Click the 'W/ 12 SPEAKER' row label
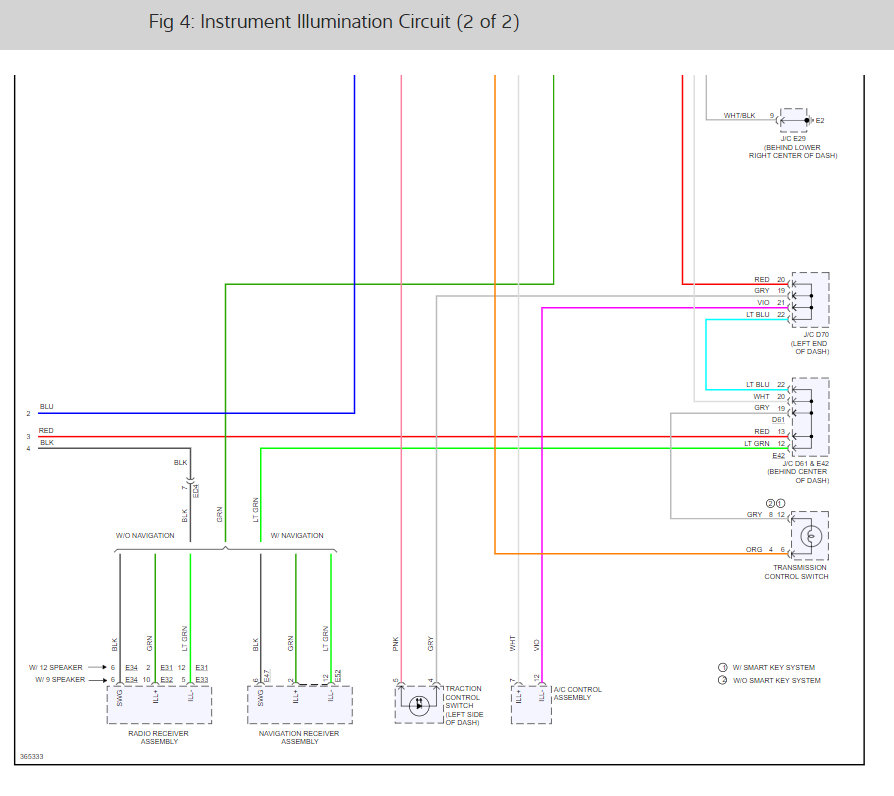This screenshot has height=796, width=894. (55, 667)
